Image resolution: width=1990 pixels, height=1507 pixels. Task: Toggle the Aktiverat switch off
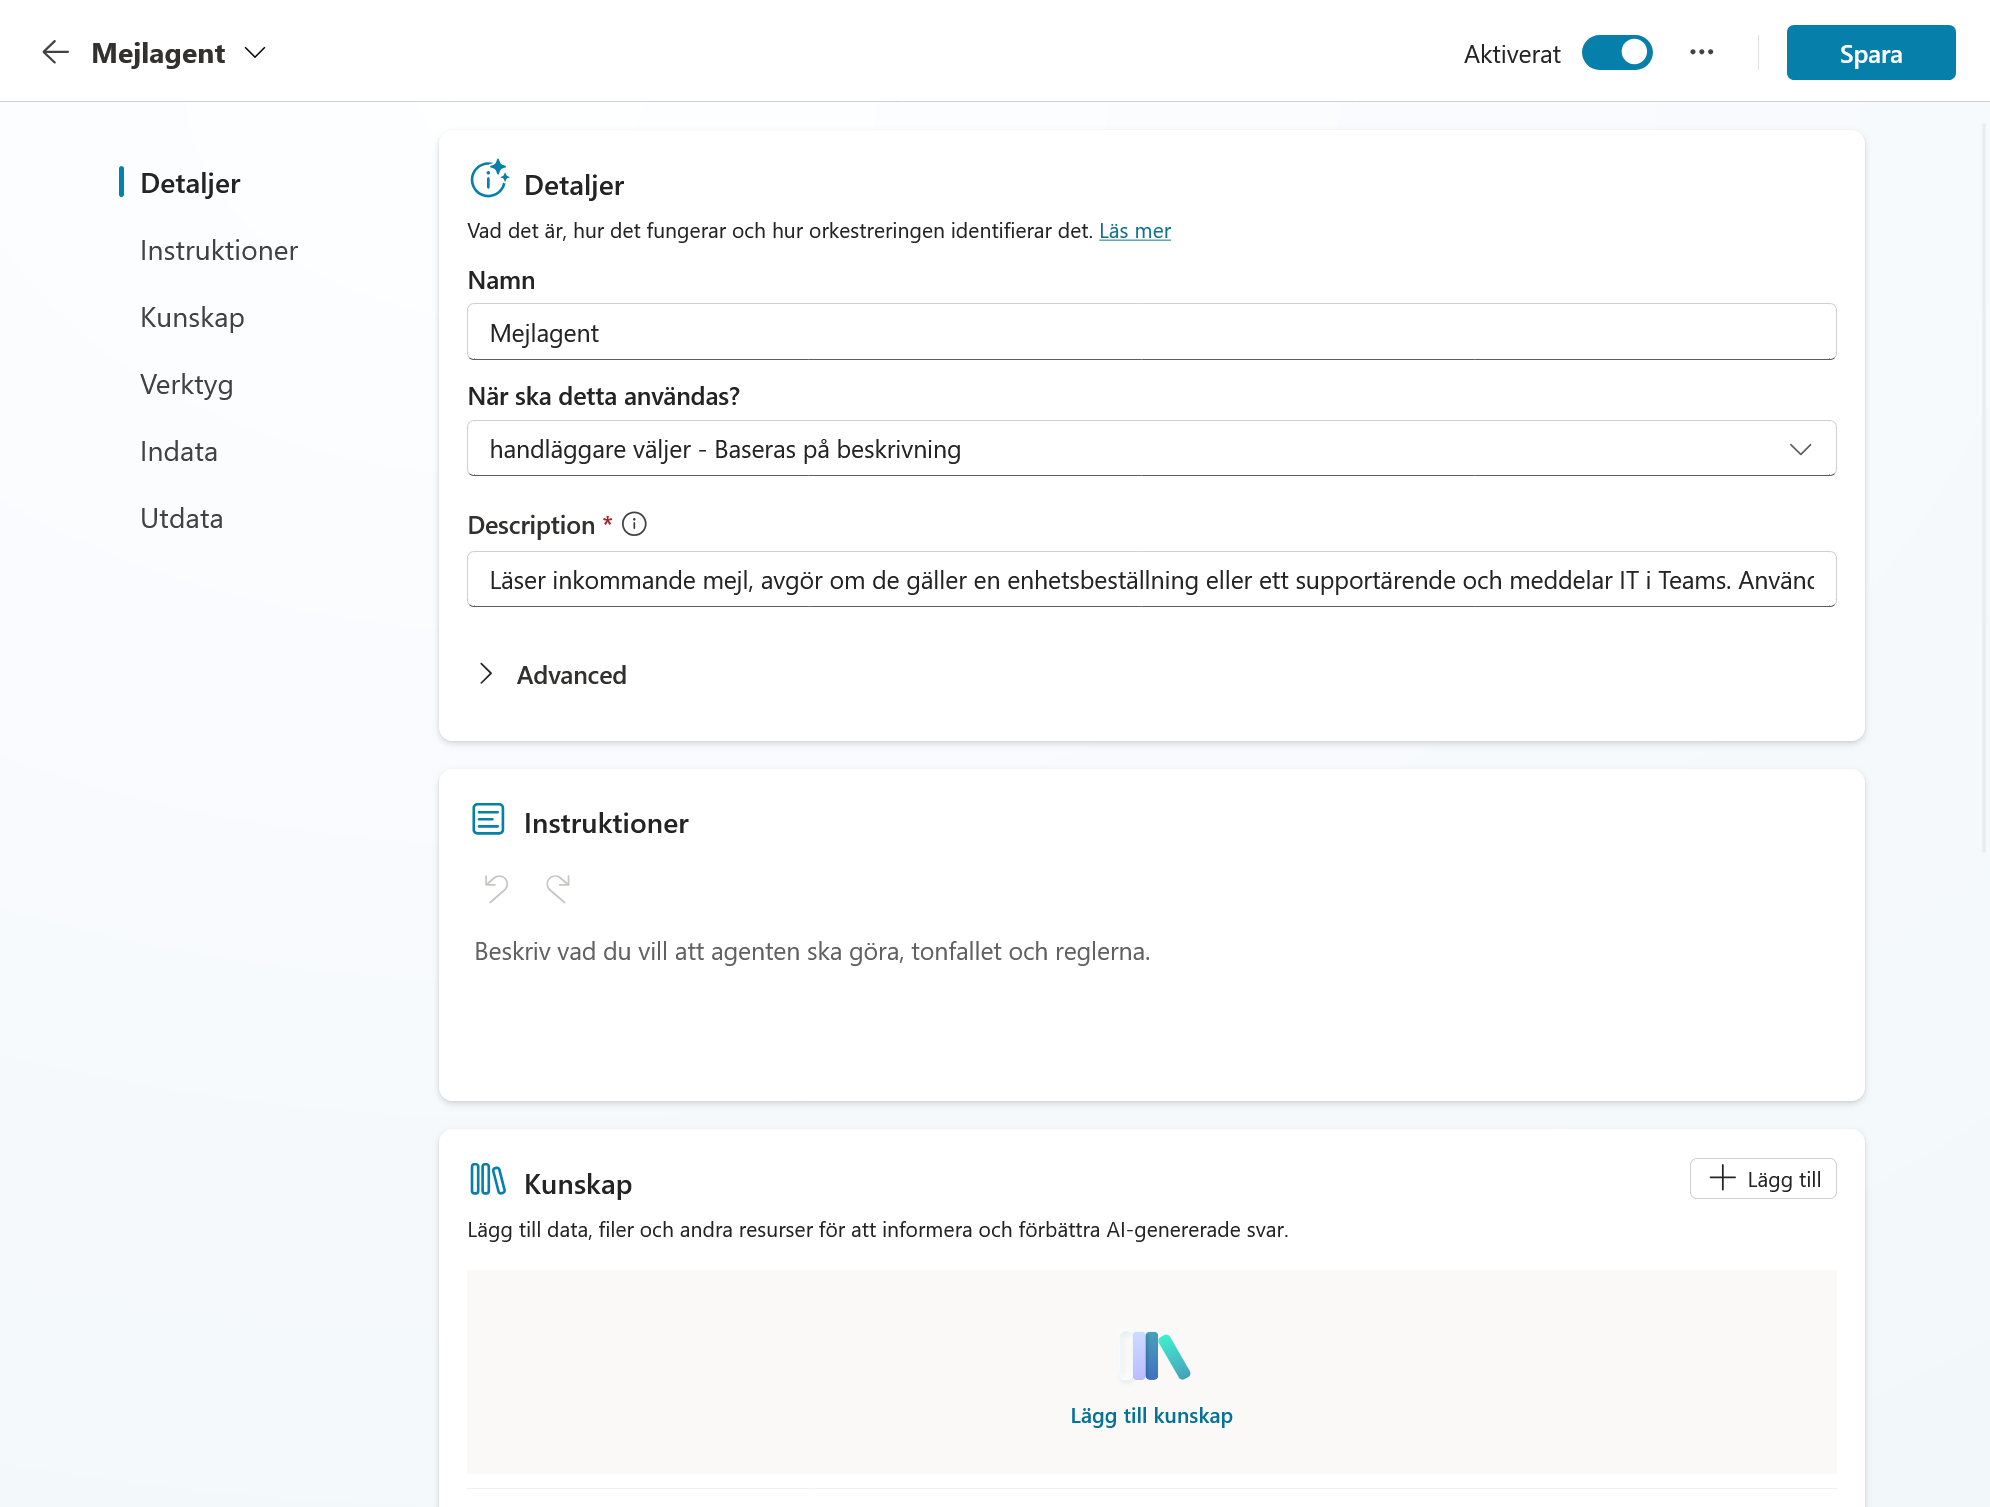[1617, 52]
